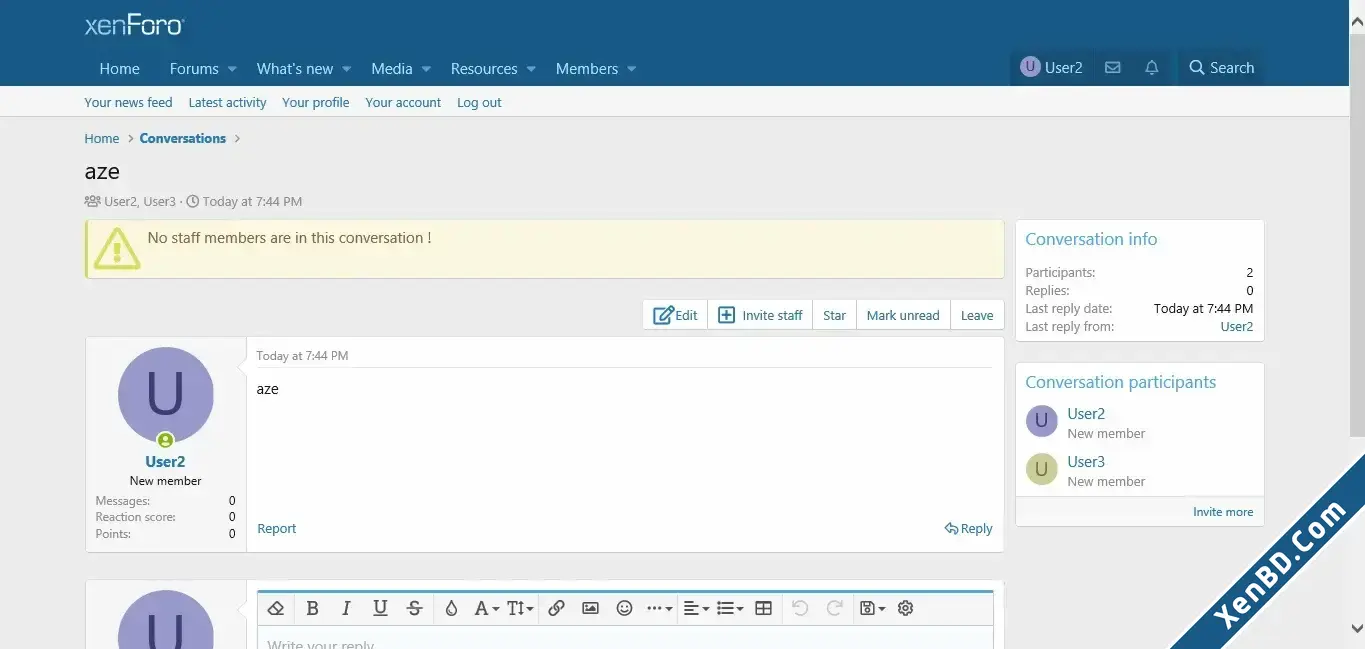The image size is (1365, 649).
Task: Open the smilies picker
Action: point(625,608)
